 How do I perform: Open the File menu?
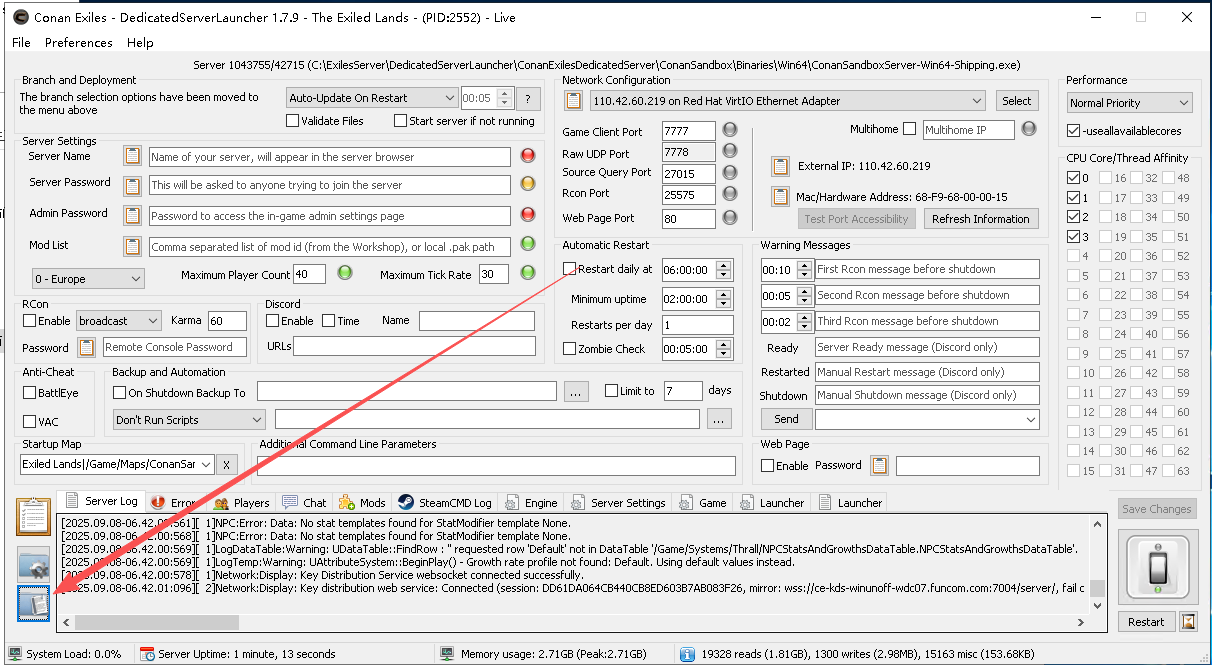tap(21, 42)
